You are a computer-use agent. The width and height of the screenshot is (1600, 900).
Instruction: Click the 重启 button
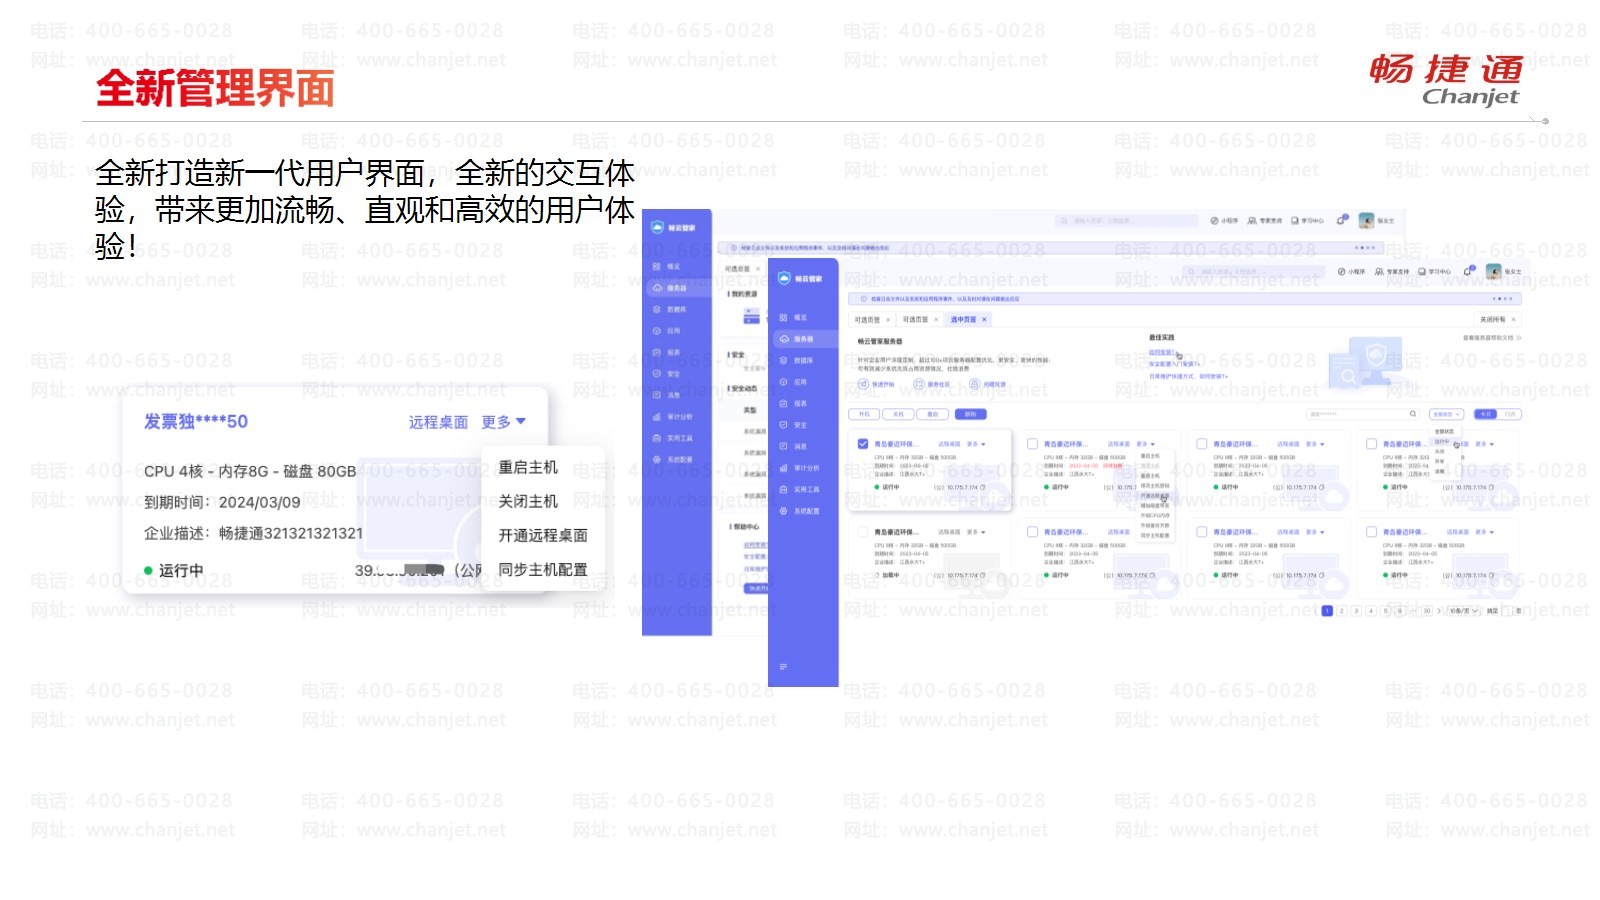[x=933, y=414]
